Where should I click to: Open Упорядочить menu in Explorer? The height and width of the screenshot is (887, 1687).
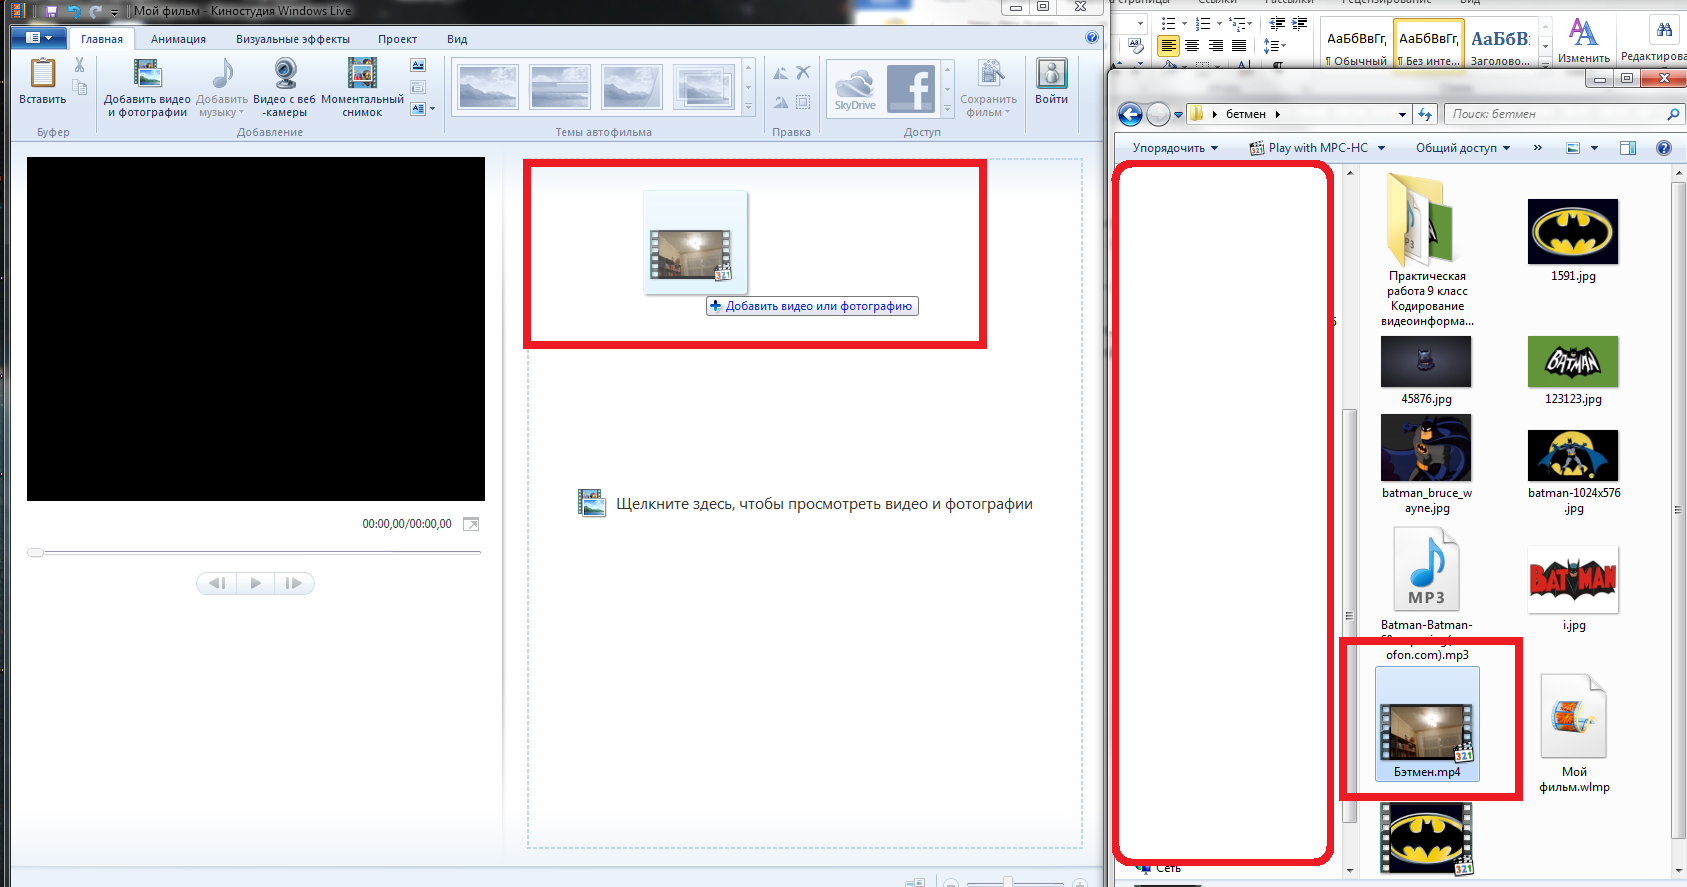click(x=1175, y=148)
